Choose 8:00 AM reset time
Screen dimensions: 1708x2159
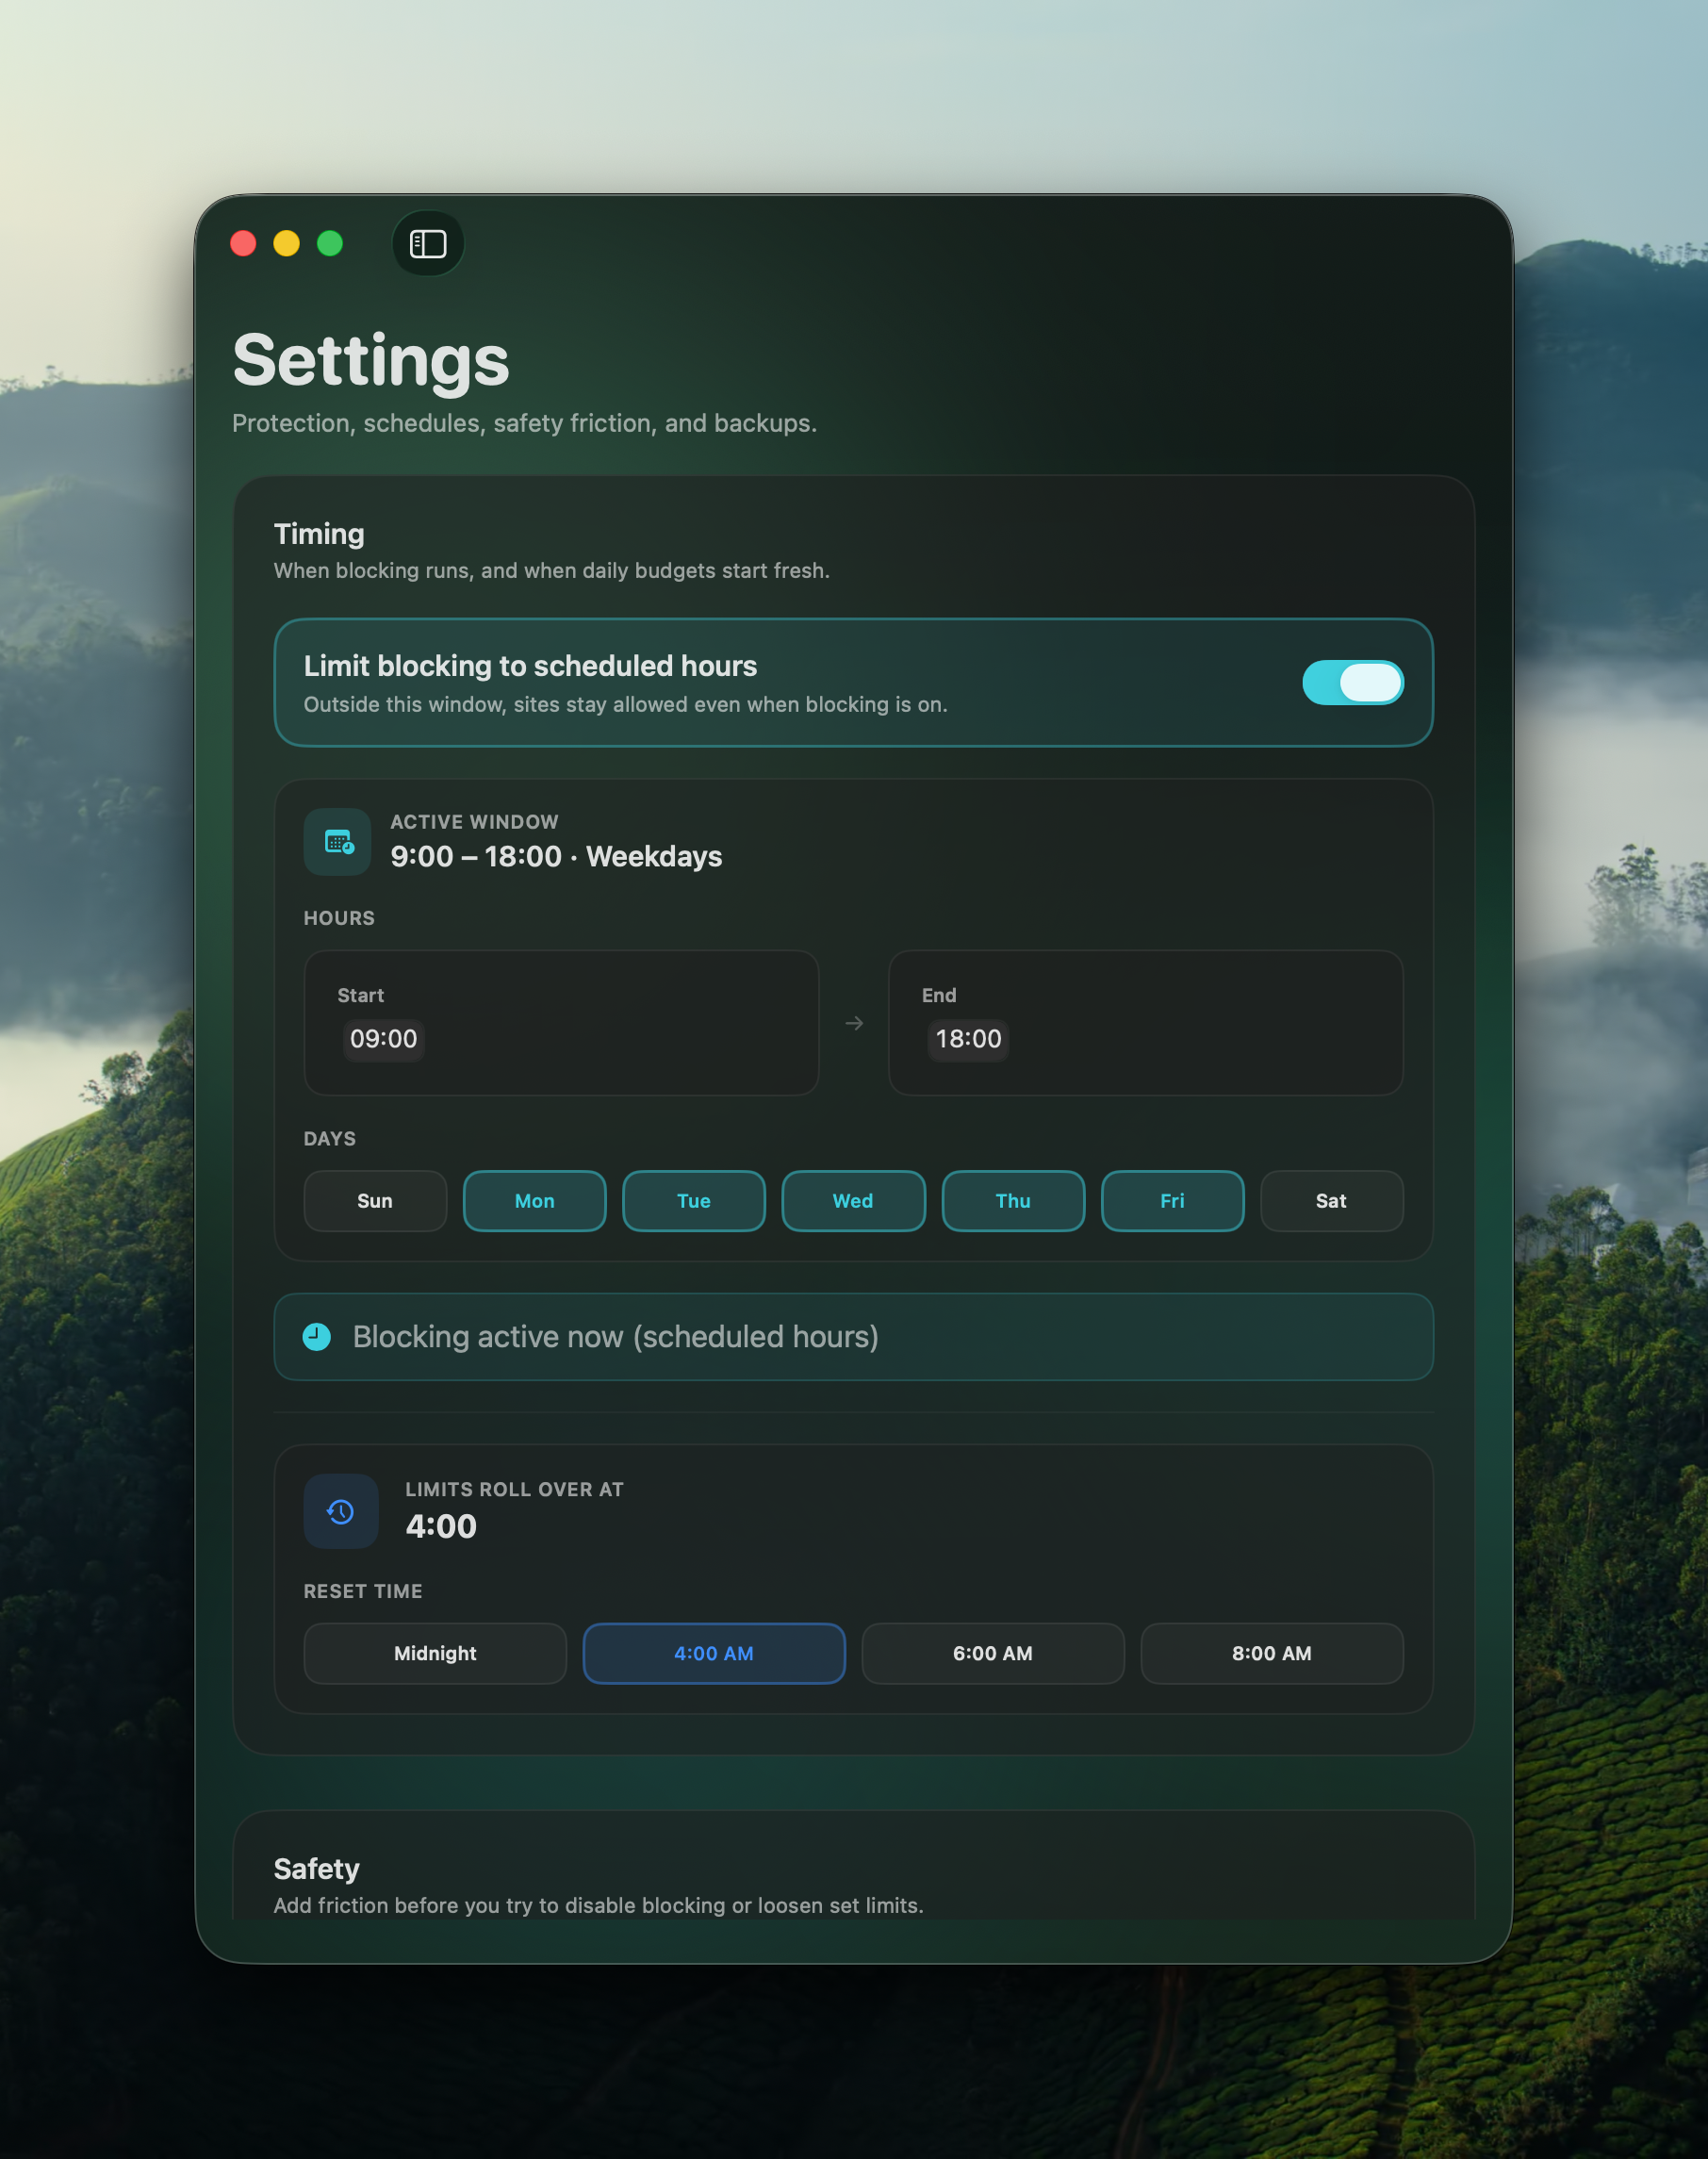[1272, 1653]
